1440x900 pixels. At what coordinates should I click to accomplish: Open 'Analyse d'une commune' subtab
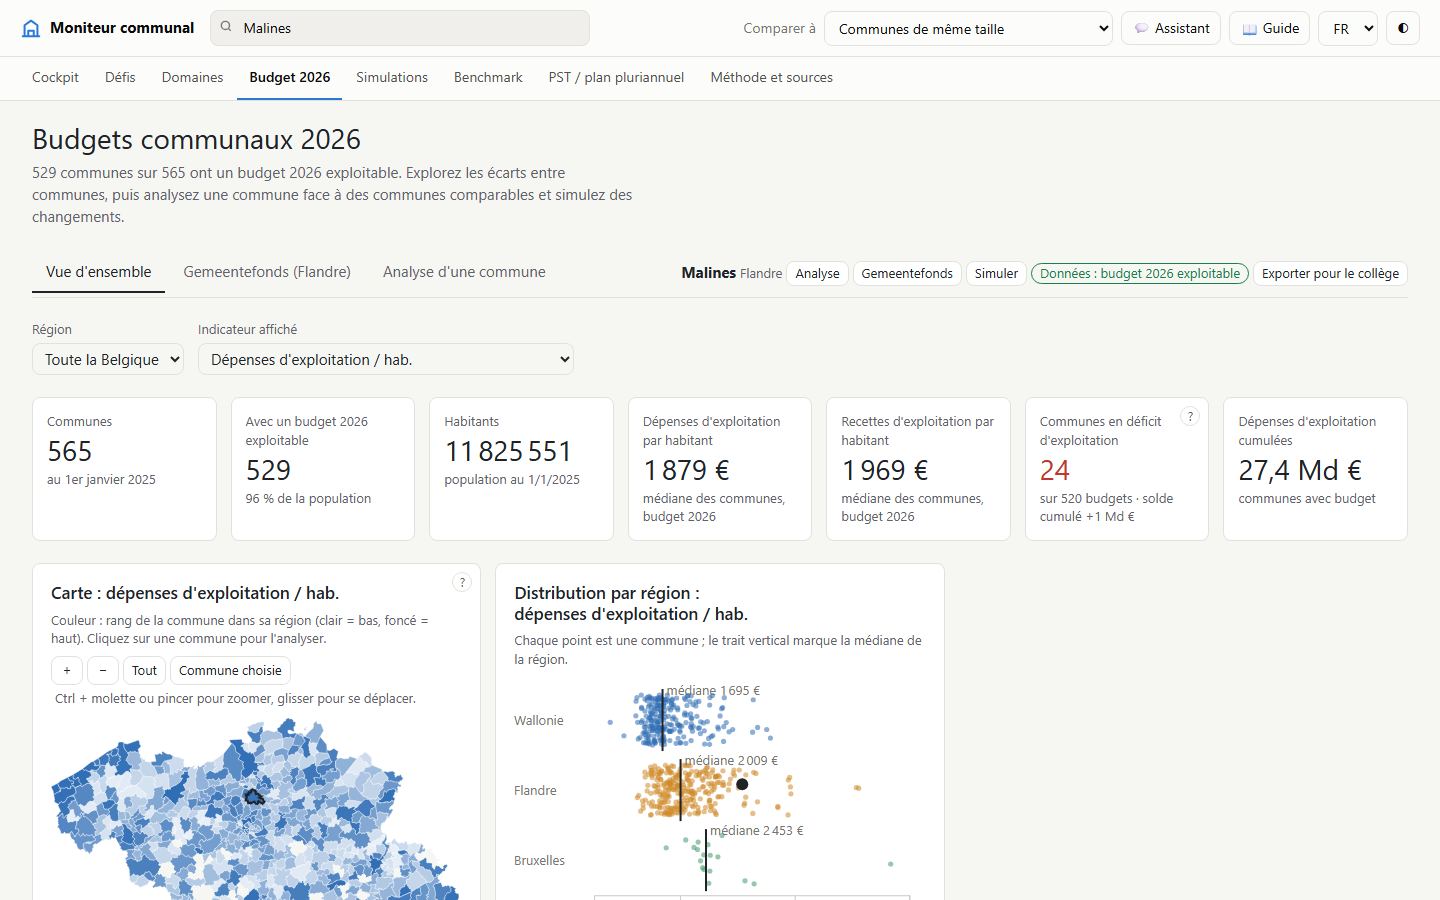click(x=464, y=272)
